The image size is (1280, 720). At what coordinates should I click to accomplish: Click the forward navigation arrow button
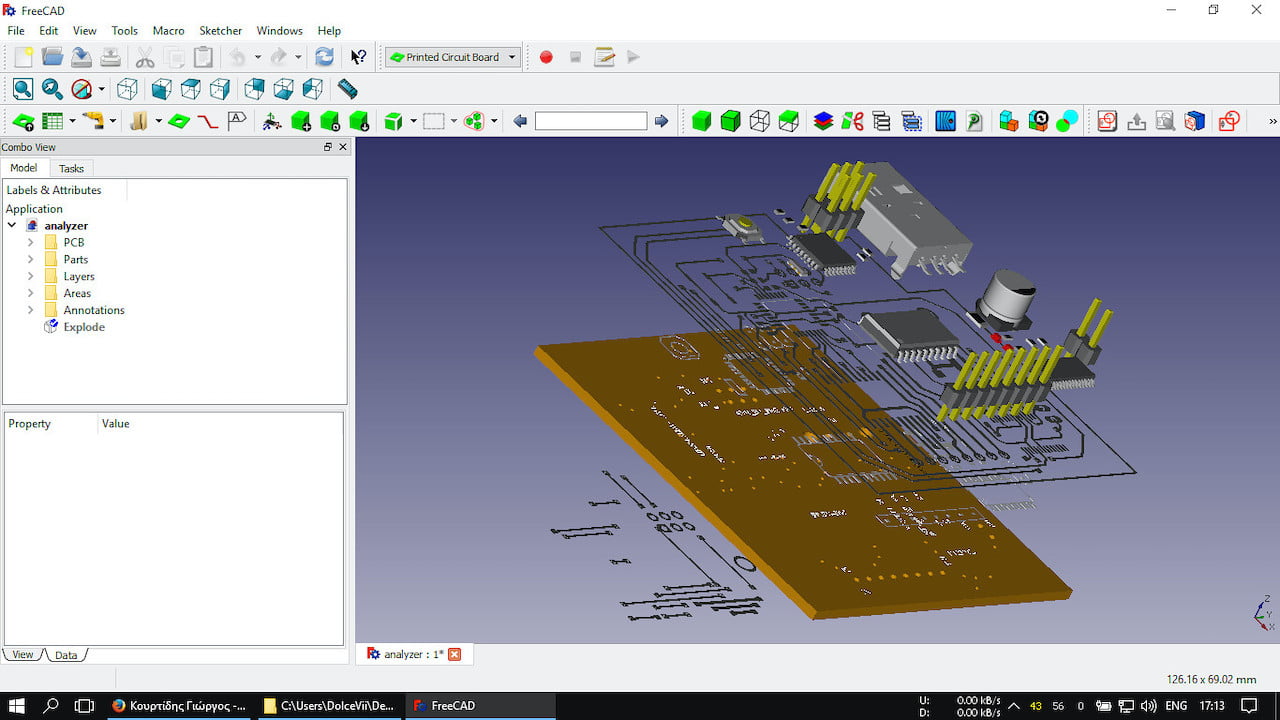coord(662,121)
